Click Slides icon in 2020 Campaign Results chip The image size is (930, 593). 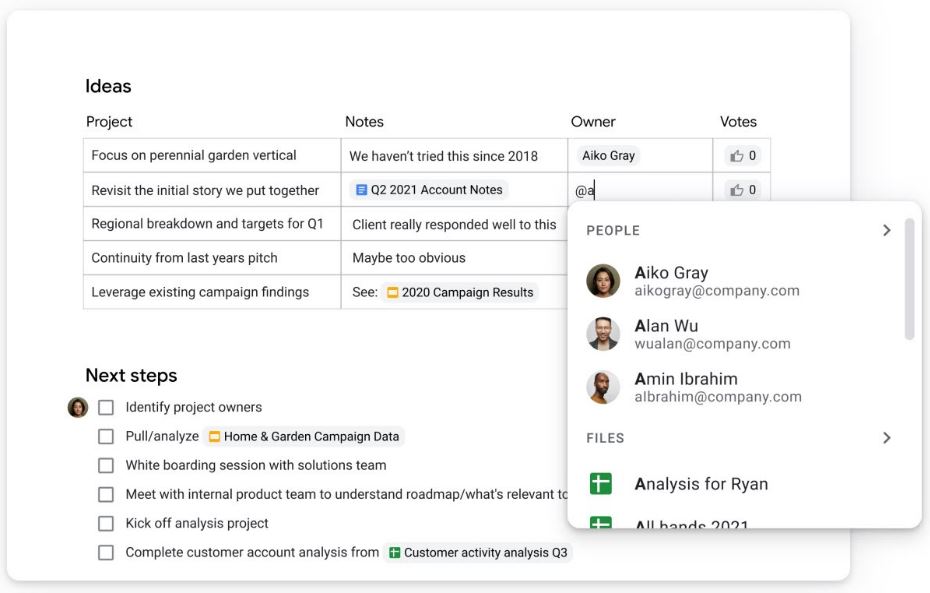point(392,292)
